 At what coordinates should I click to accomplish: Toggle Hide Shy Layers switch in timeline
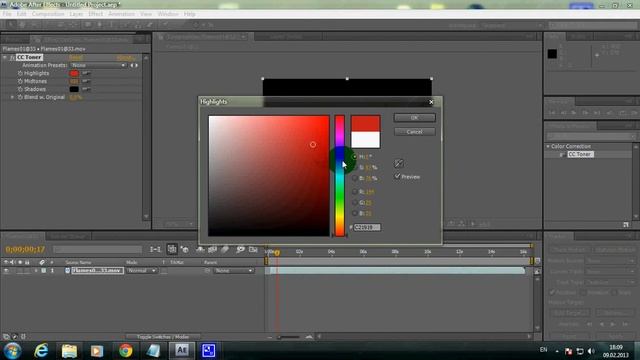pos(200,249)
